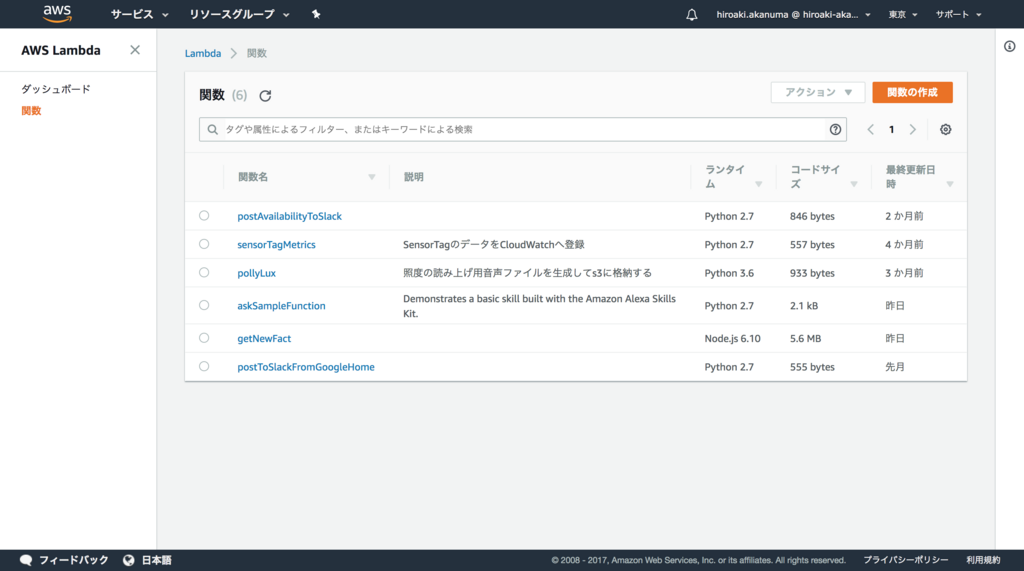
Task: Select getNewFact radio button
Action: [x=204, y=338]
